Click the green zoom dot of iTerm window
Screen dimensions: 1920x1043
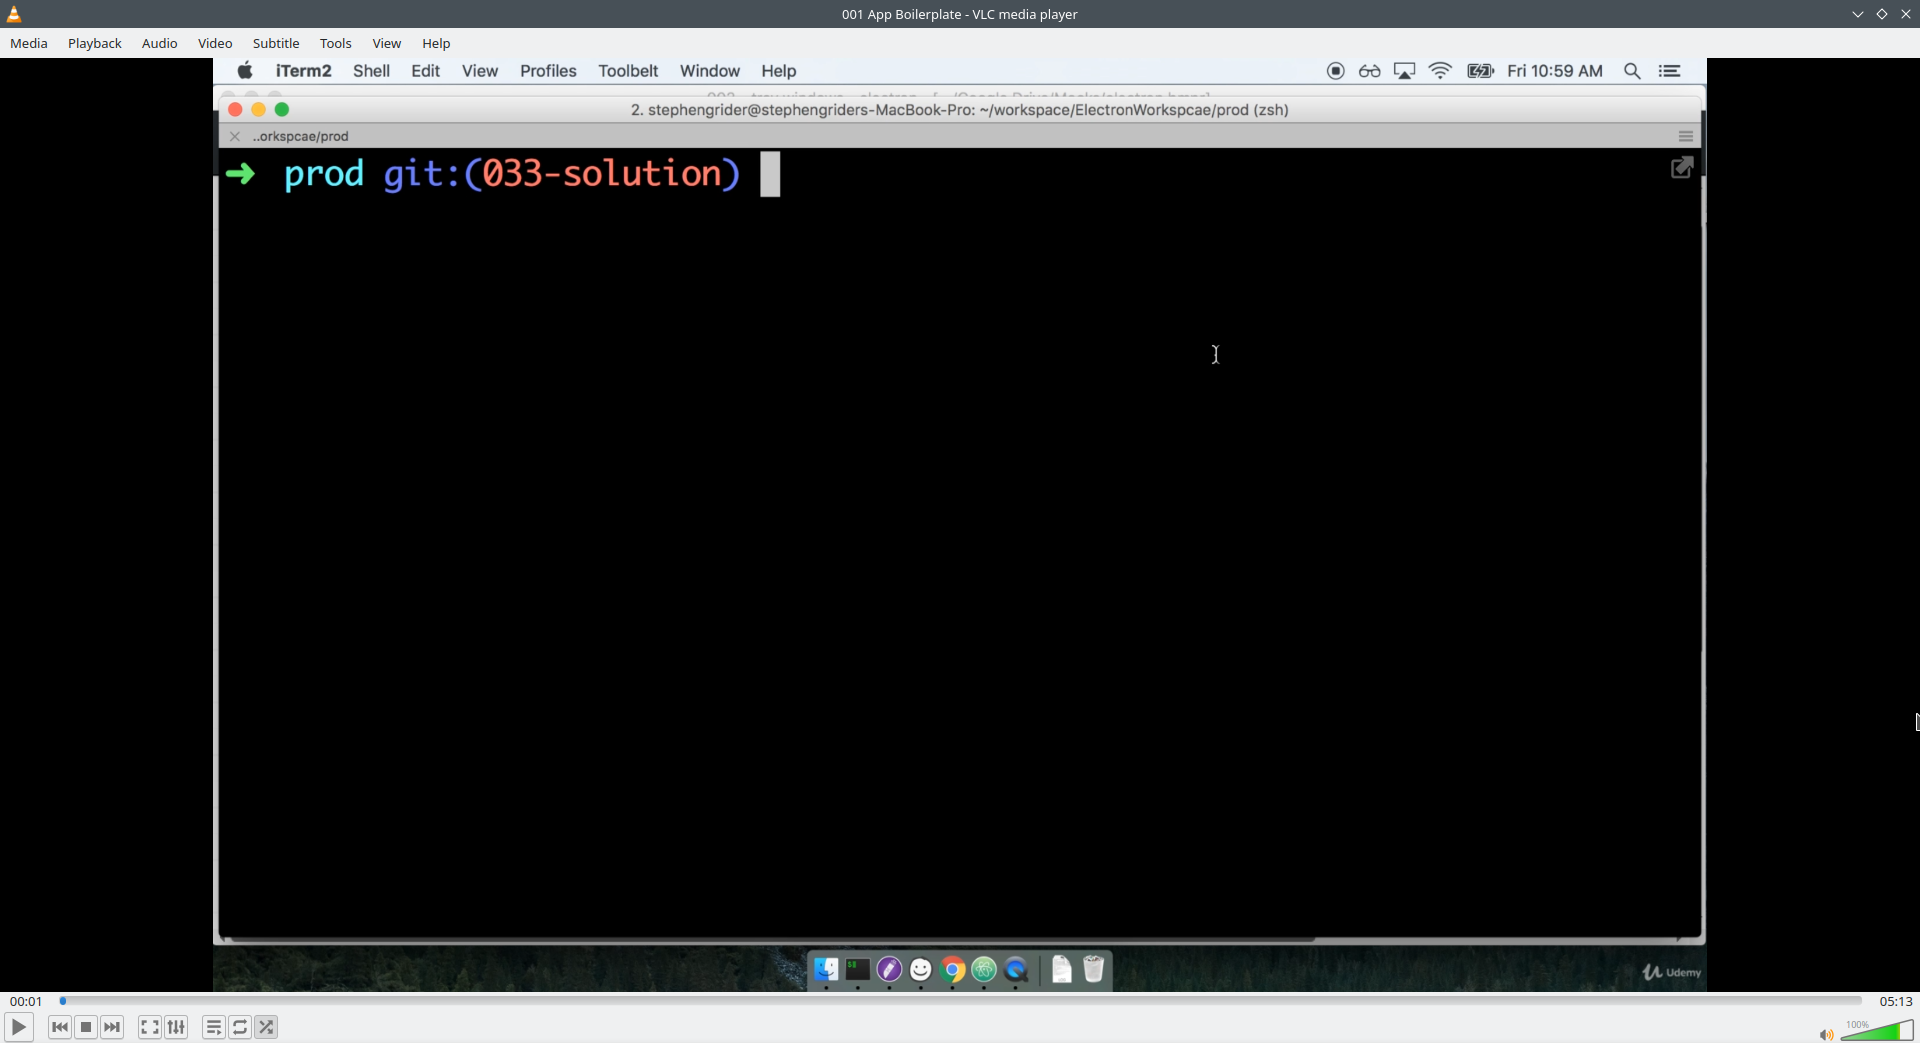click(x=282, y=109)
